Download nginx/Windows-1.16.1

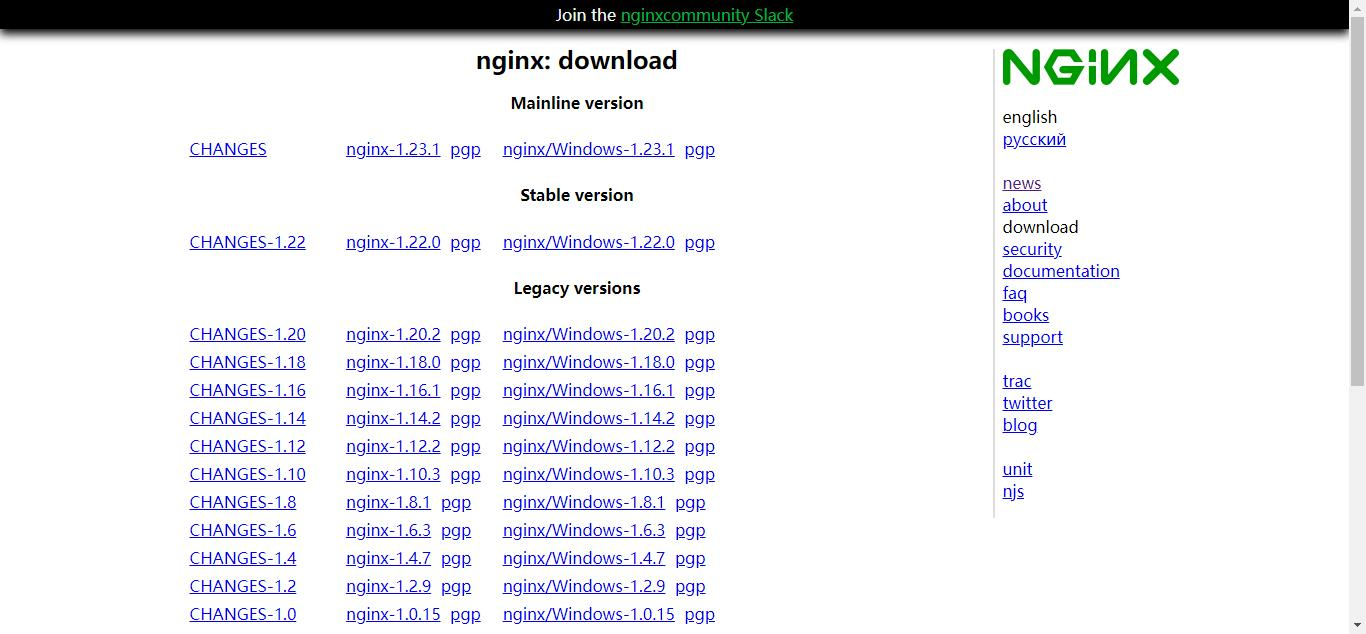[x=589, y=390]
